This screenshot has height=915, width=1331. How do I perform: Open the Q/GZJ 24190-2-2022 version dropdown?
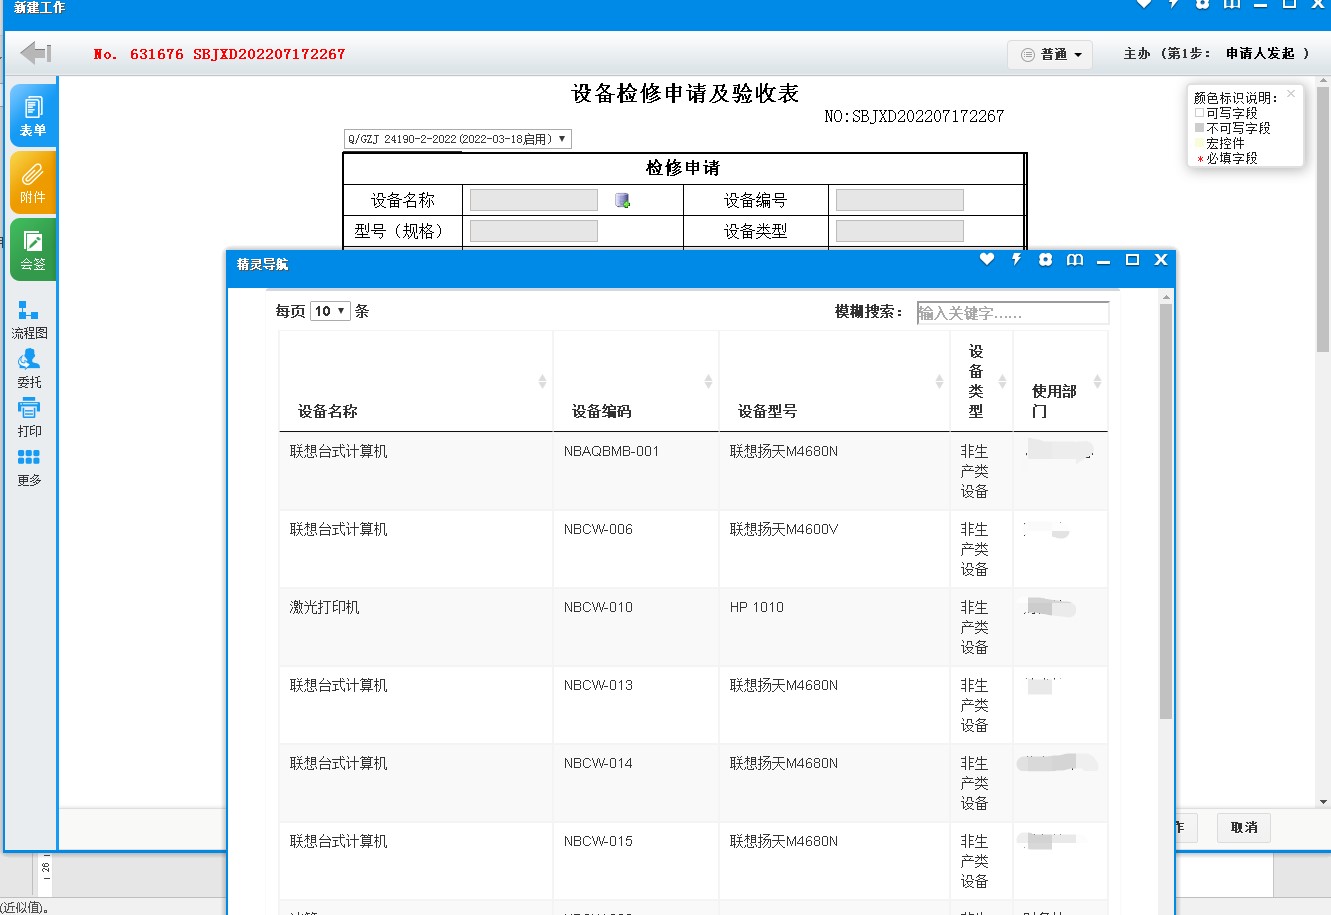[457, 139]
